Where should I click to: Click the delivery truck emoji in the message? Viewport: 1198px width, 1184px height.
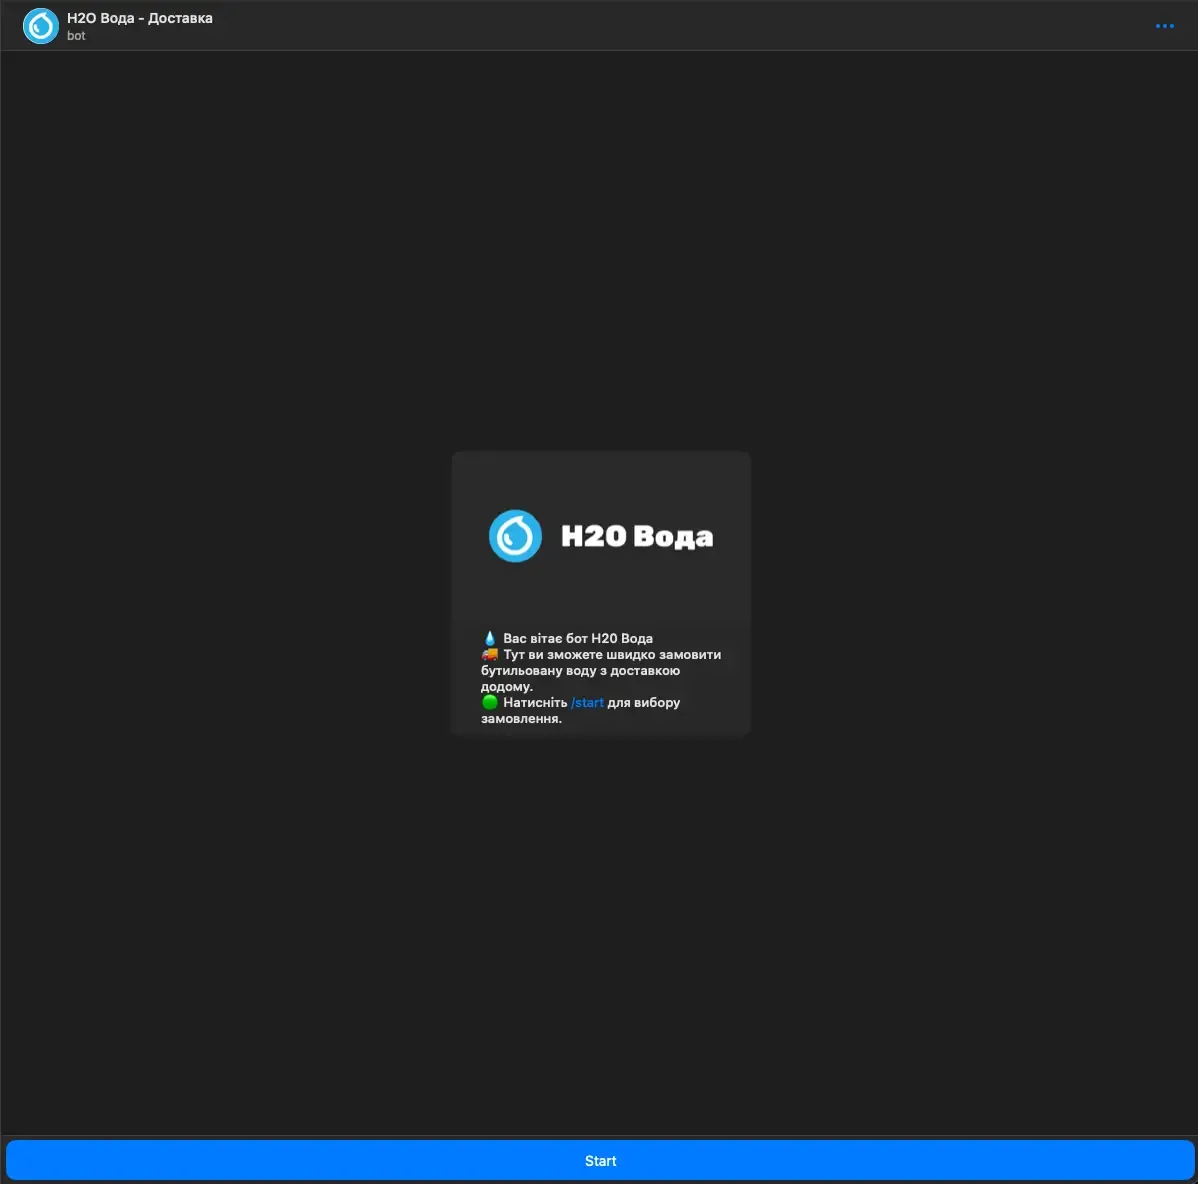pyautogui.click(x=489, y=654)
